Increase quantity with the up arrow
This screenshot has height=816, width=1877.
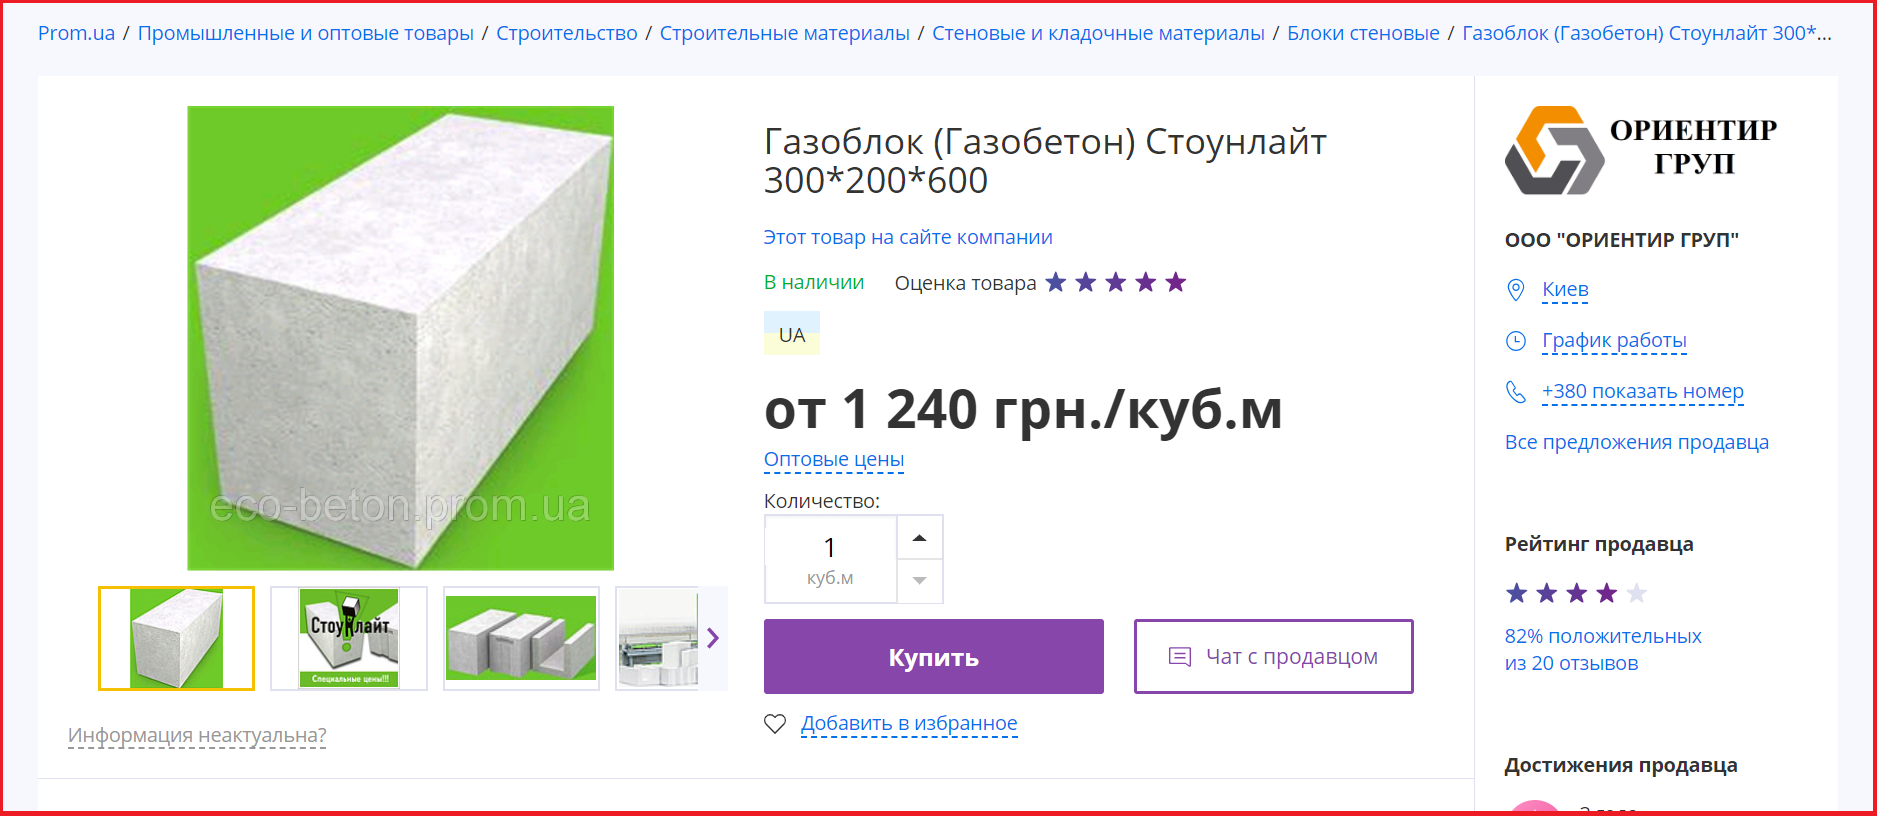click(x=920, y=538)
